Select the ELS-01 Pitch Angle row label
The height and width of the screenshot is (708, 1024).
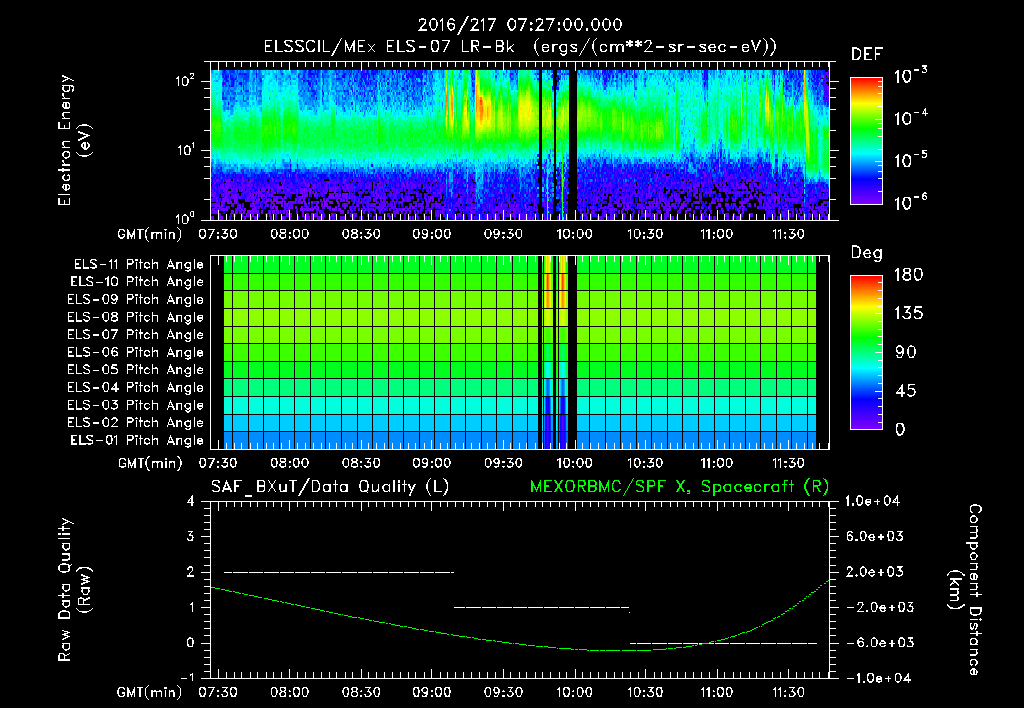(137, 441)
